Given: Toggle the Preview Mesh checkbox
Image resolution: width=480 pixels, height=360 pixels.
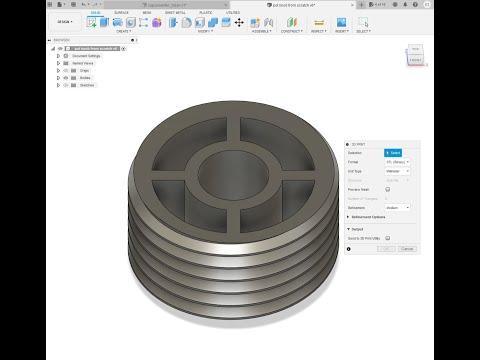Looking at the screenshot, I should click(388, 189).
